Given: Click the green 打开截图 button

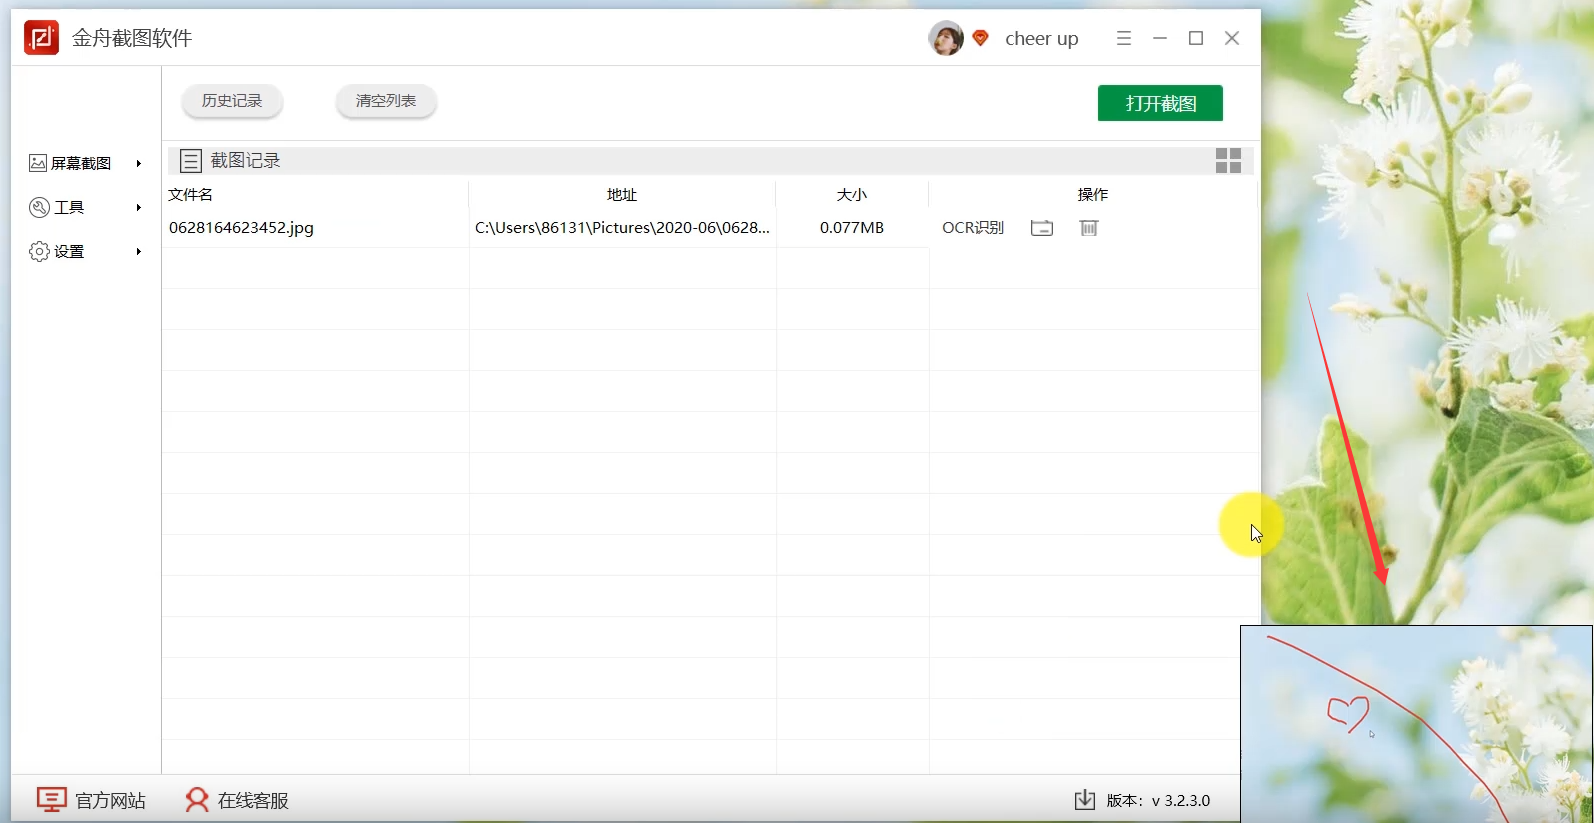Looking at the screenshot, I should [1160, 103].
